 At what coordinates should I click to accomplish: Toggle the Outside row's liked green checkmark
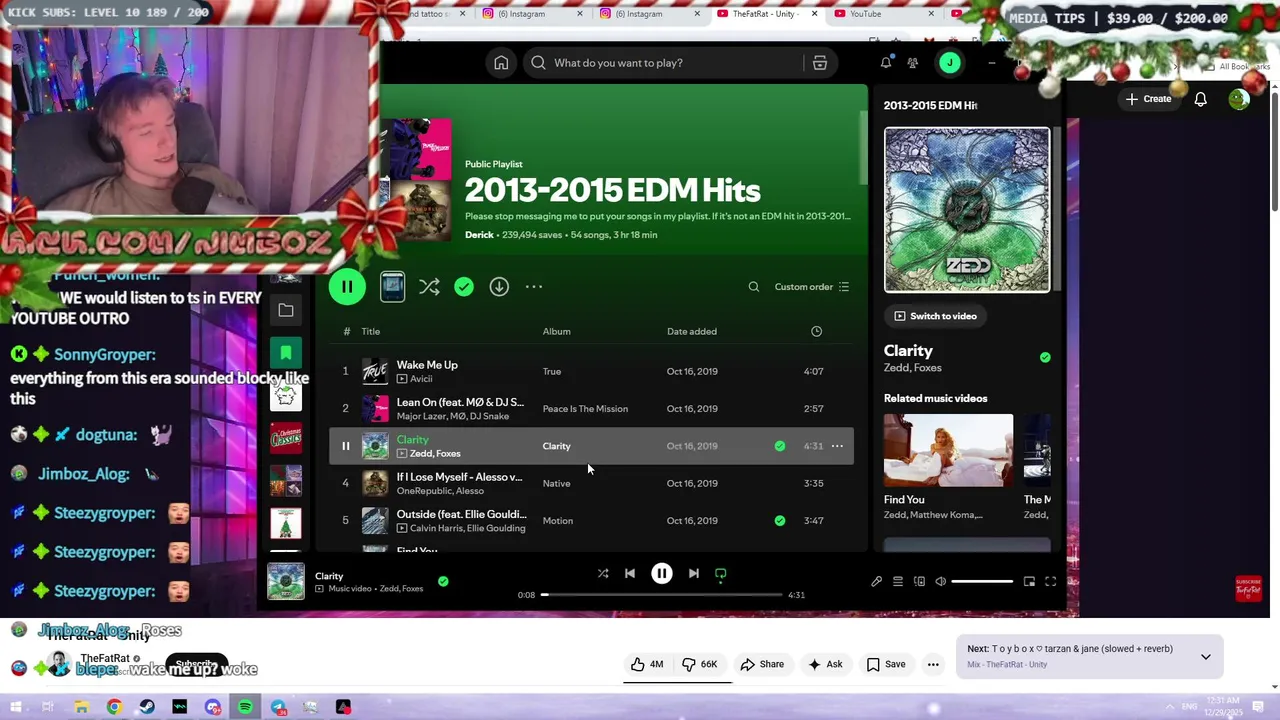(780, 520)
